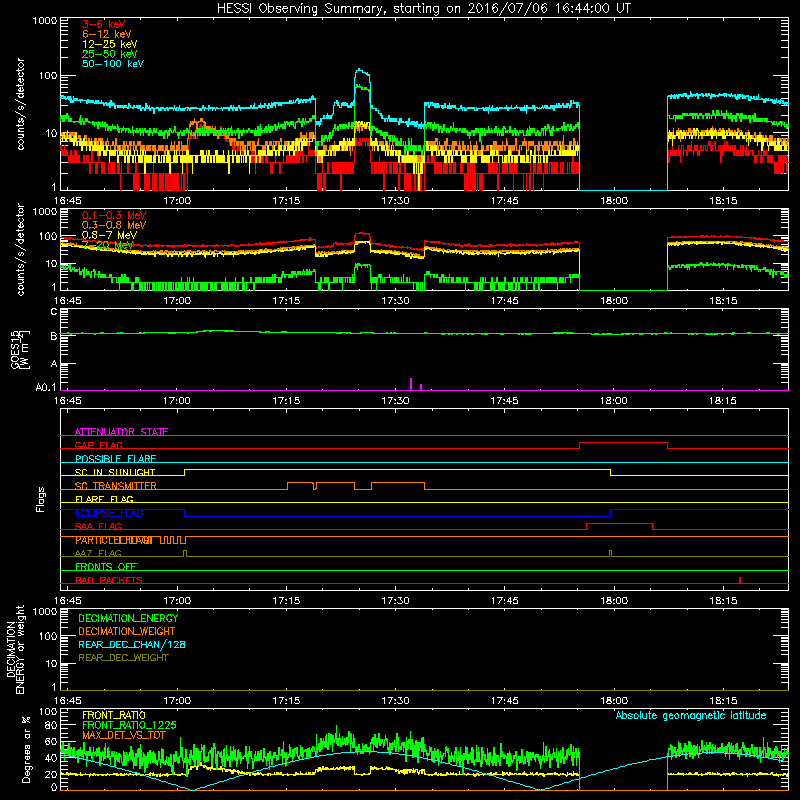Click the POSSIBLE_FLARE flag label

coord(115,459)
